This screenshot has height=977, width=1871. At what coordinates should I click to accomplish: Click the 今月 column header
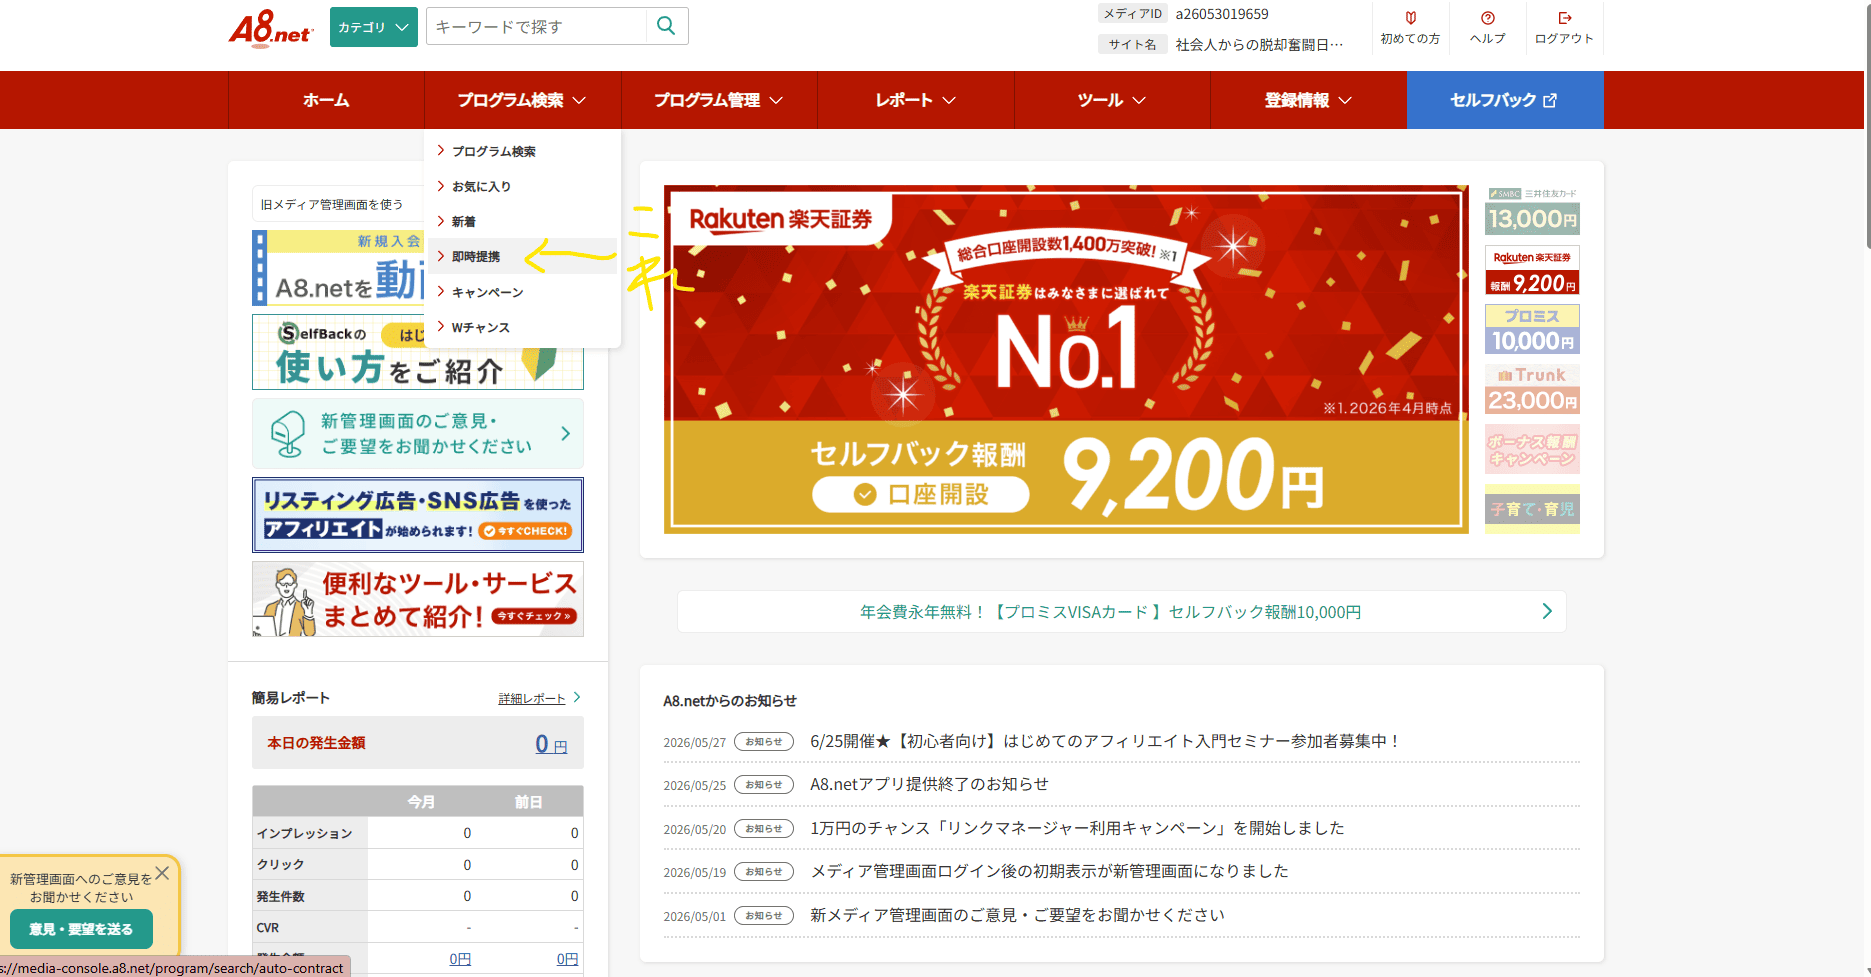pos(421,802)
